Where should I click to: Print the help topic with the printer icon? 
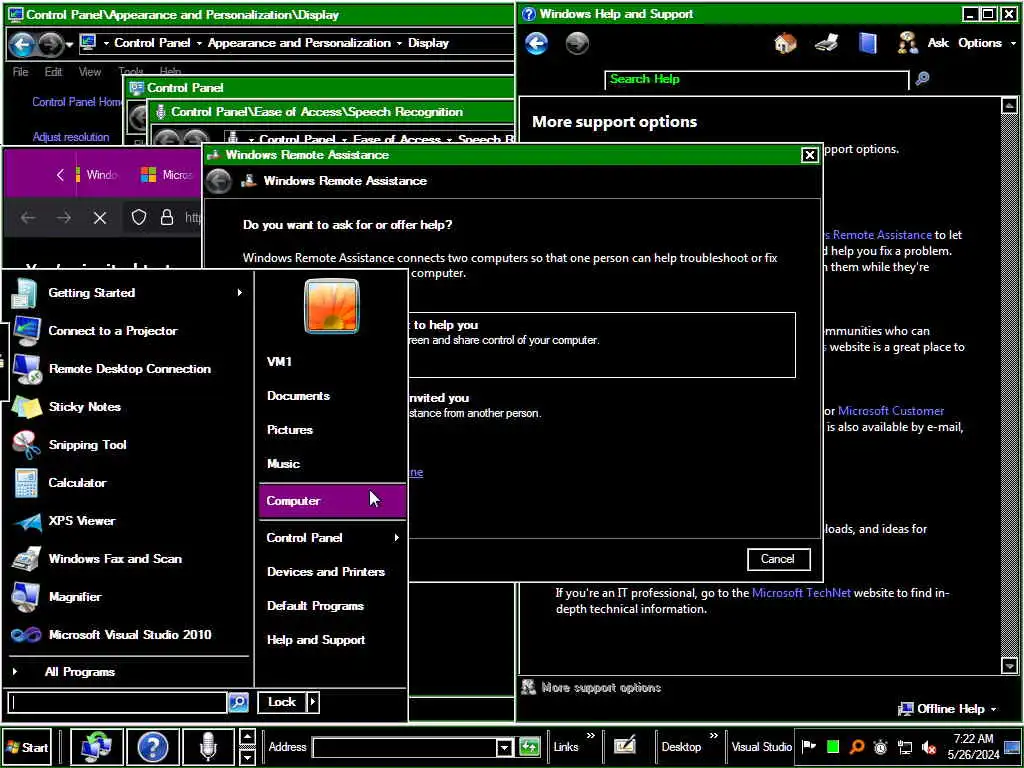[x=827, y=43]
